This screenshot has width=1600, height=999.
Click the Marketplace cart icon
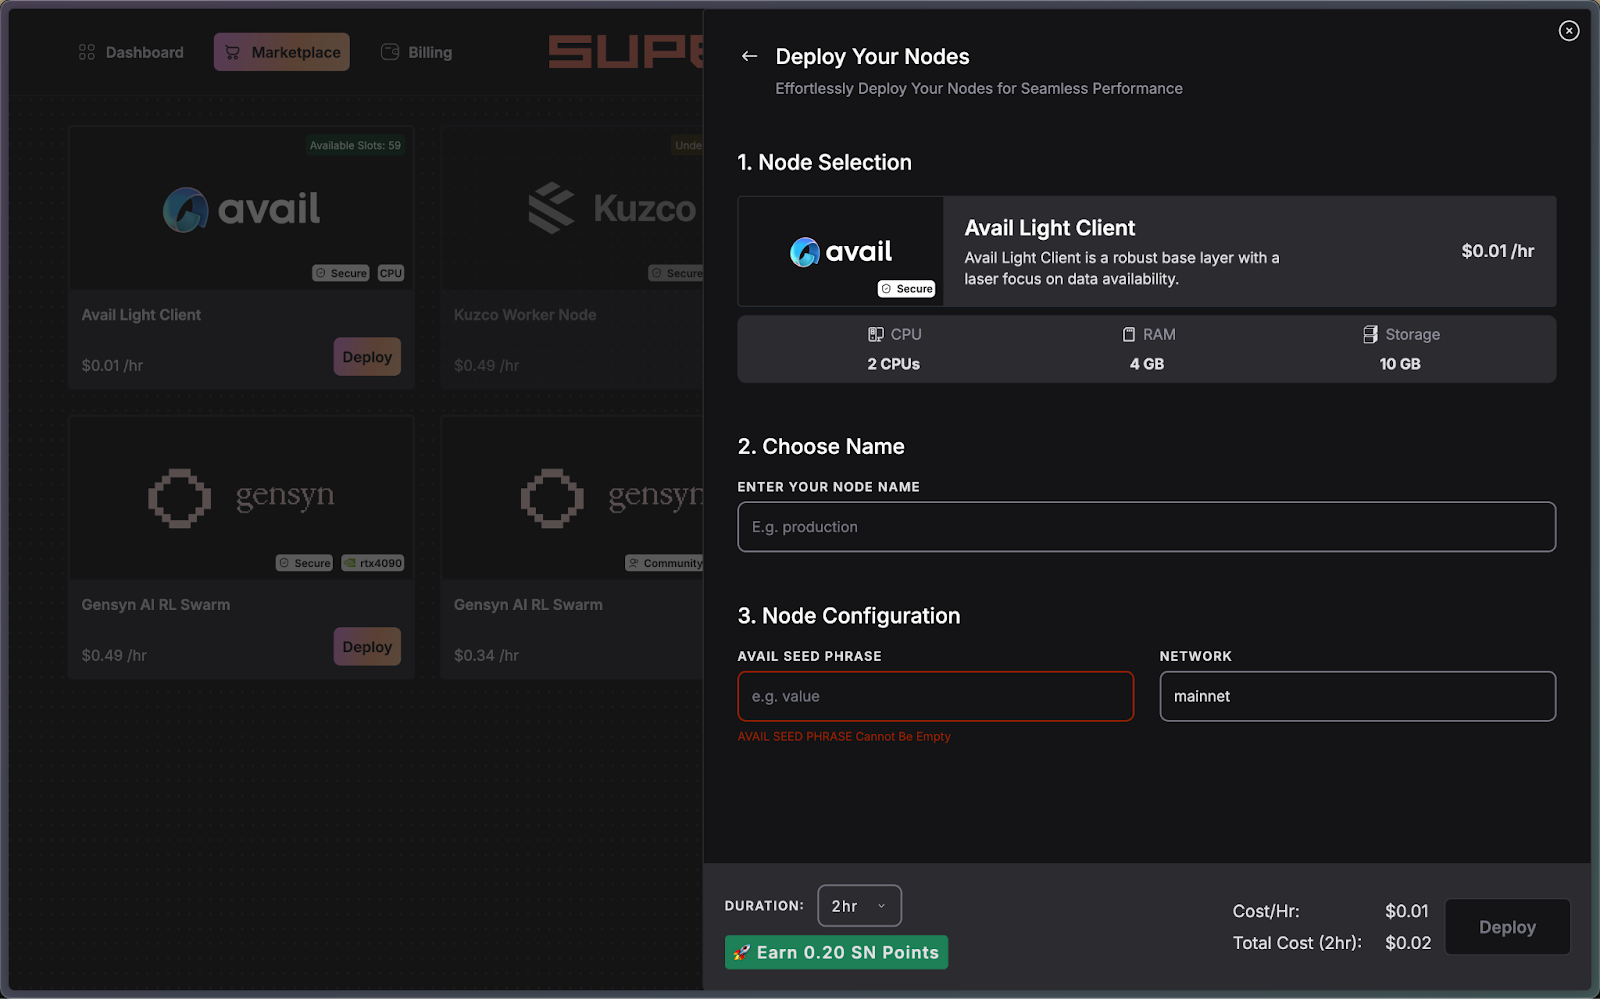point(232,52)
